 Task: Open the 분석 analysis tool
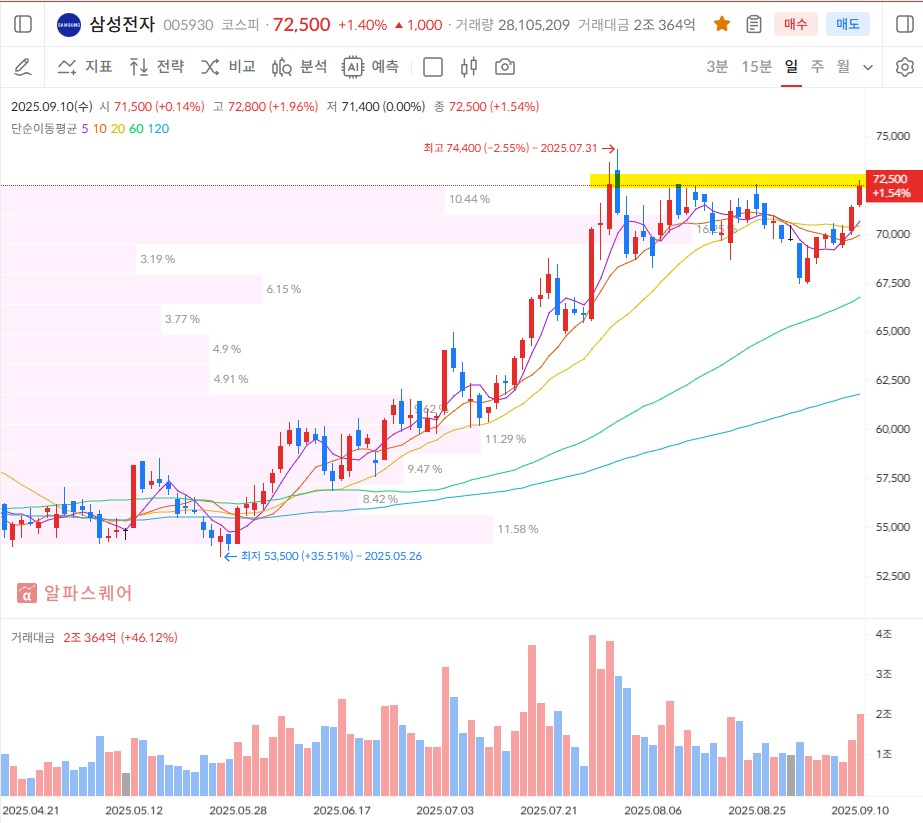click(x=300, y=67)
